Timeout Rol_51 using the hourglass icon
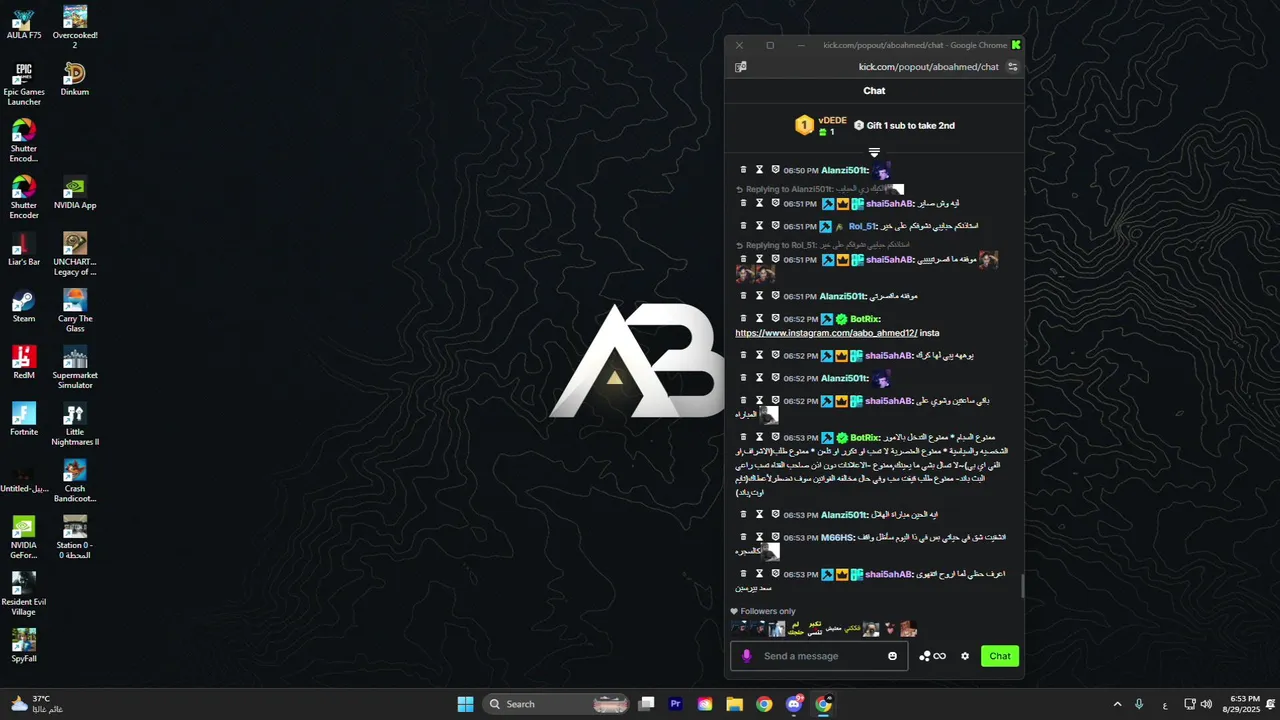1280x720 pixels. (x=759, y=226)
